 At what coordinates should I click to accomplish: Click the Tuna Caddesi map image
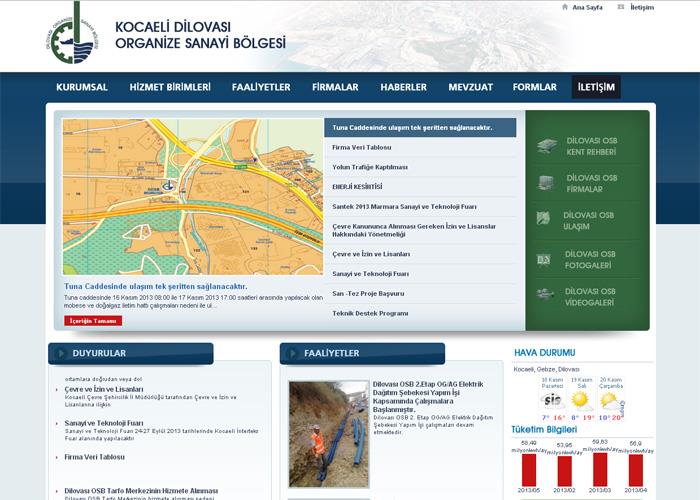pyautogui.click(x=193, y=196)
